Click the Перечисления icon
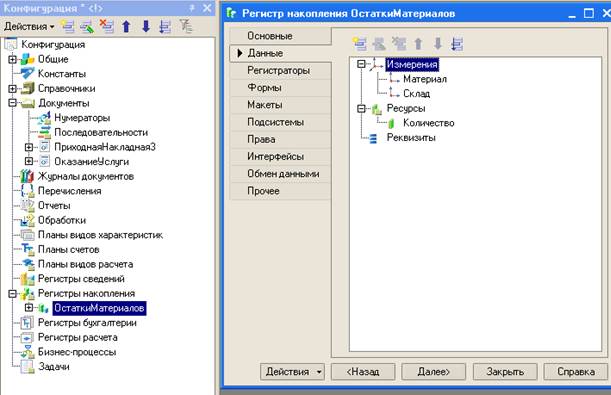The height and width of the screenshot is (395, 611). click(27, 191)
